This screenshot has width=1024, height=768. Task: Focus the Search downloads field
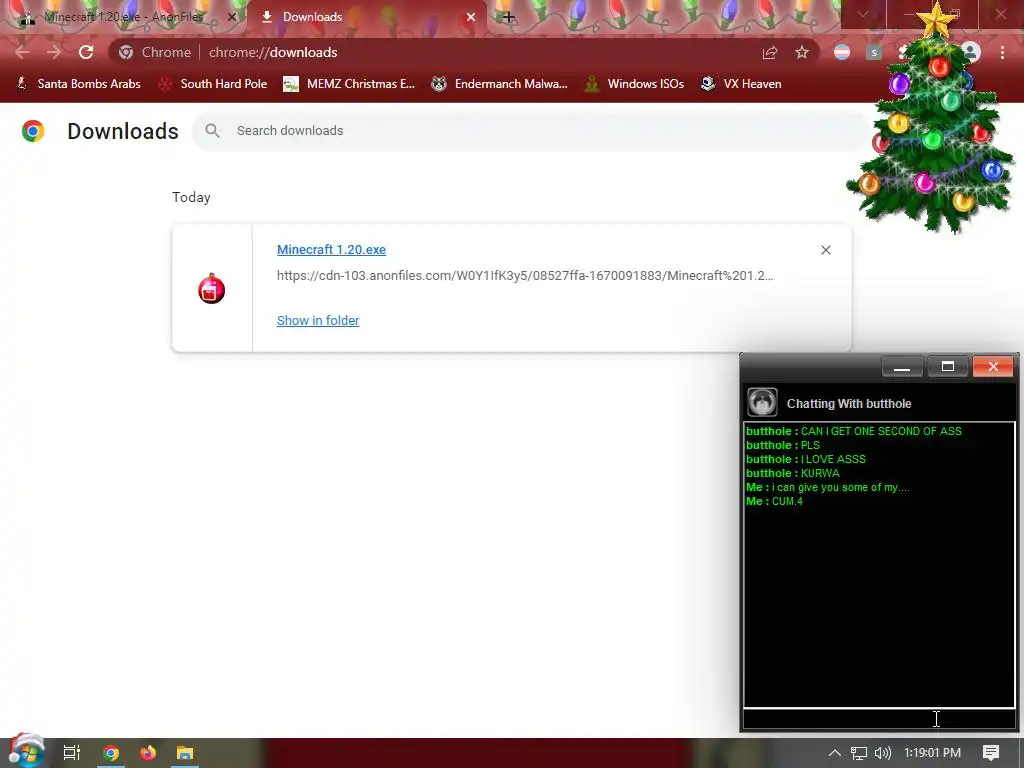coord(532,131)
